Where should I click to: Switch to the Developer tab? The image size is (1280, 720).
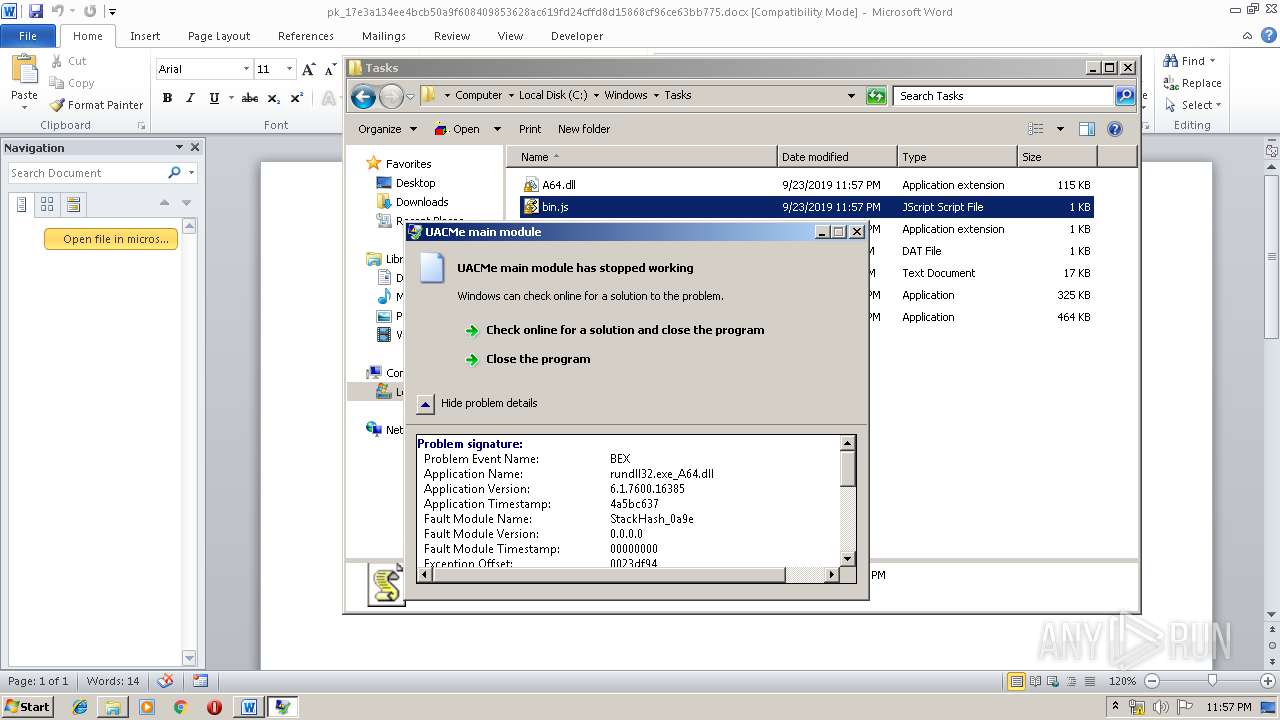(x=577, y=36)
